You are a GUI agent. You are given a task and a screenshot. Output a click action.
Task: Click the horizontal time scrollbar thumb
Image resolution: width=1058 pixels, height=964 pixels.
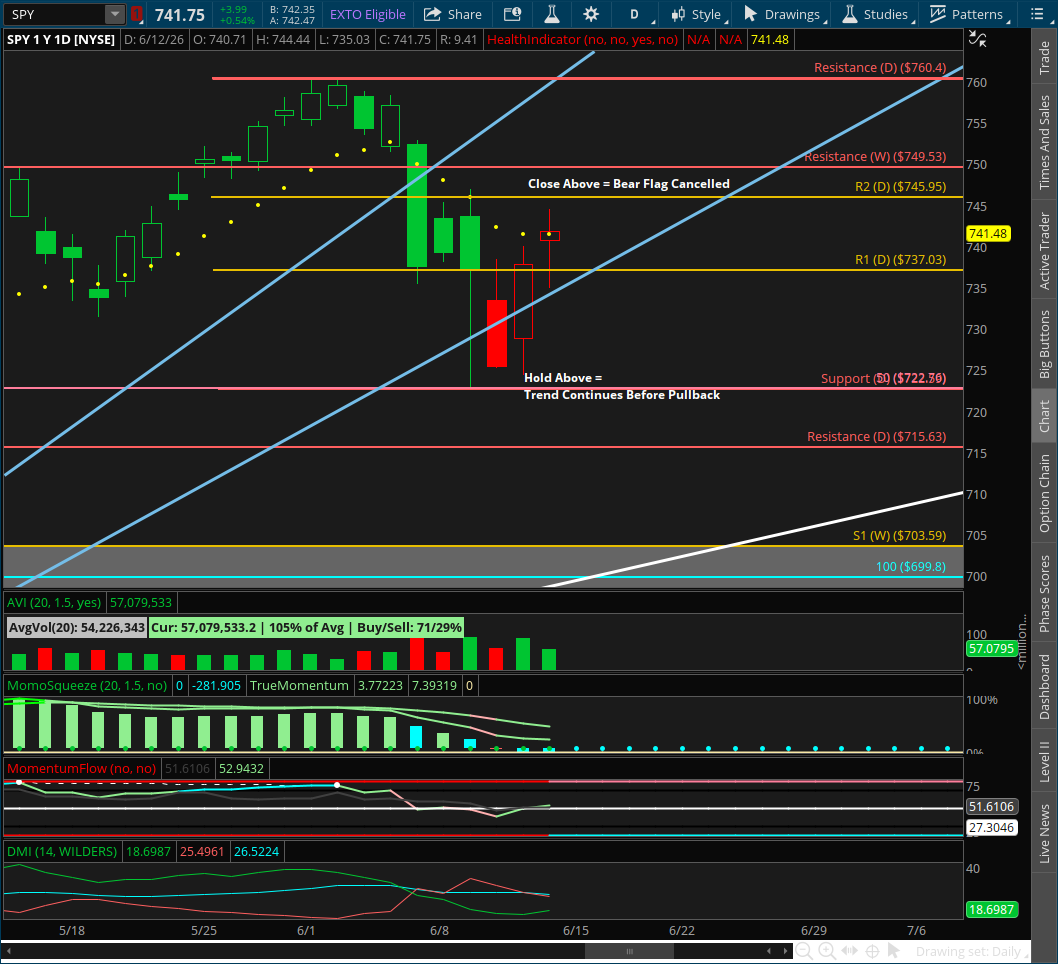(x=629, y=951)
